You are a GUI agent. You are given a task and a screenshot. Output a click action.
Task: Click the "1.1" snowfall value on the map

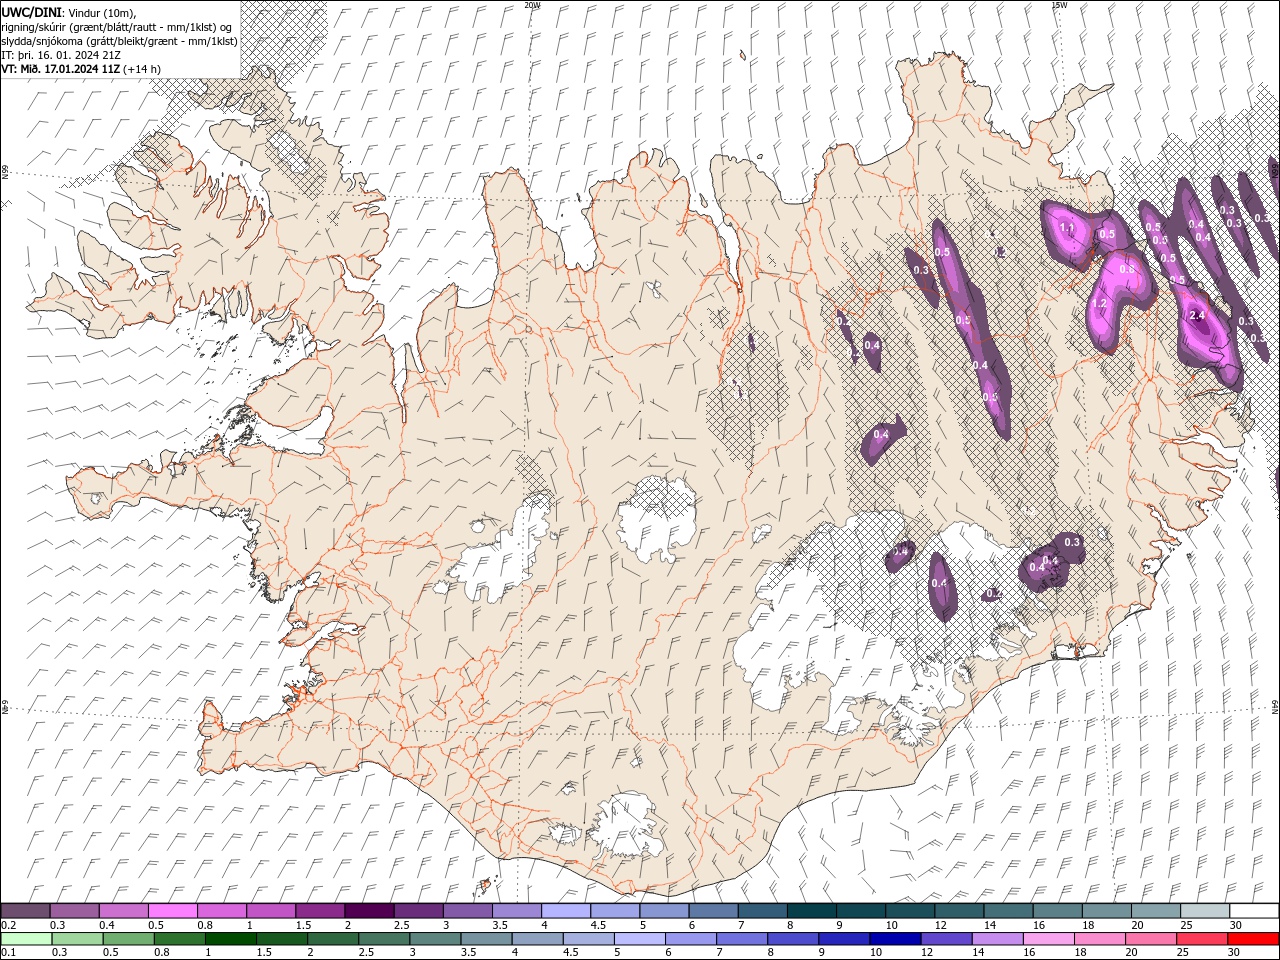(1066, 228)
